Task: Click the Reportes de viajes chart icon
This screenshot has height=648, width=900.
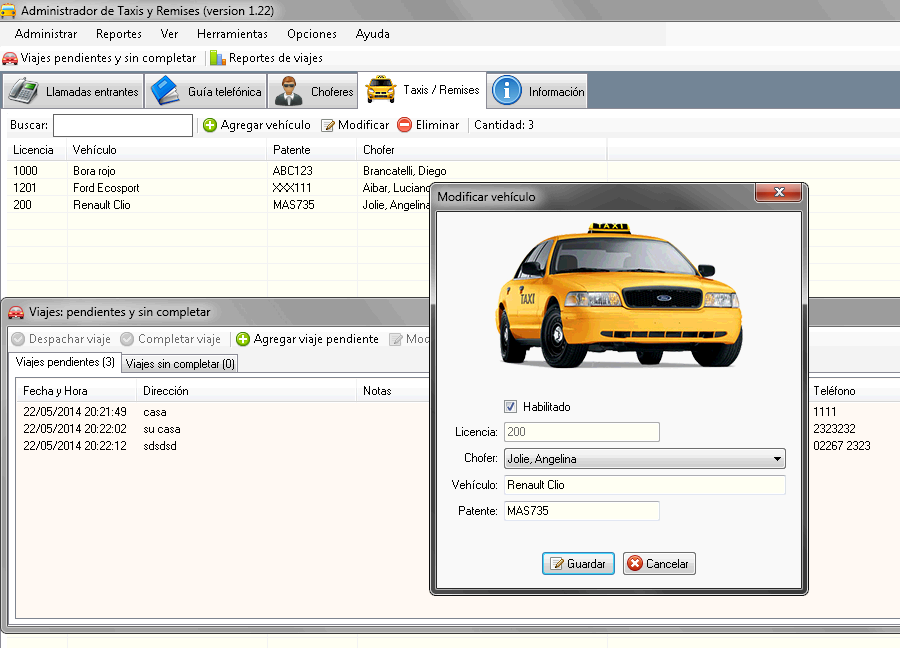Action: [218, 58]
